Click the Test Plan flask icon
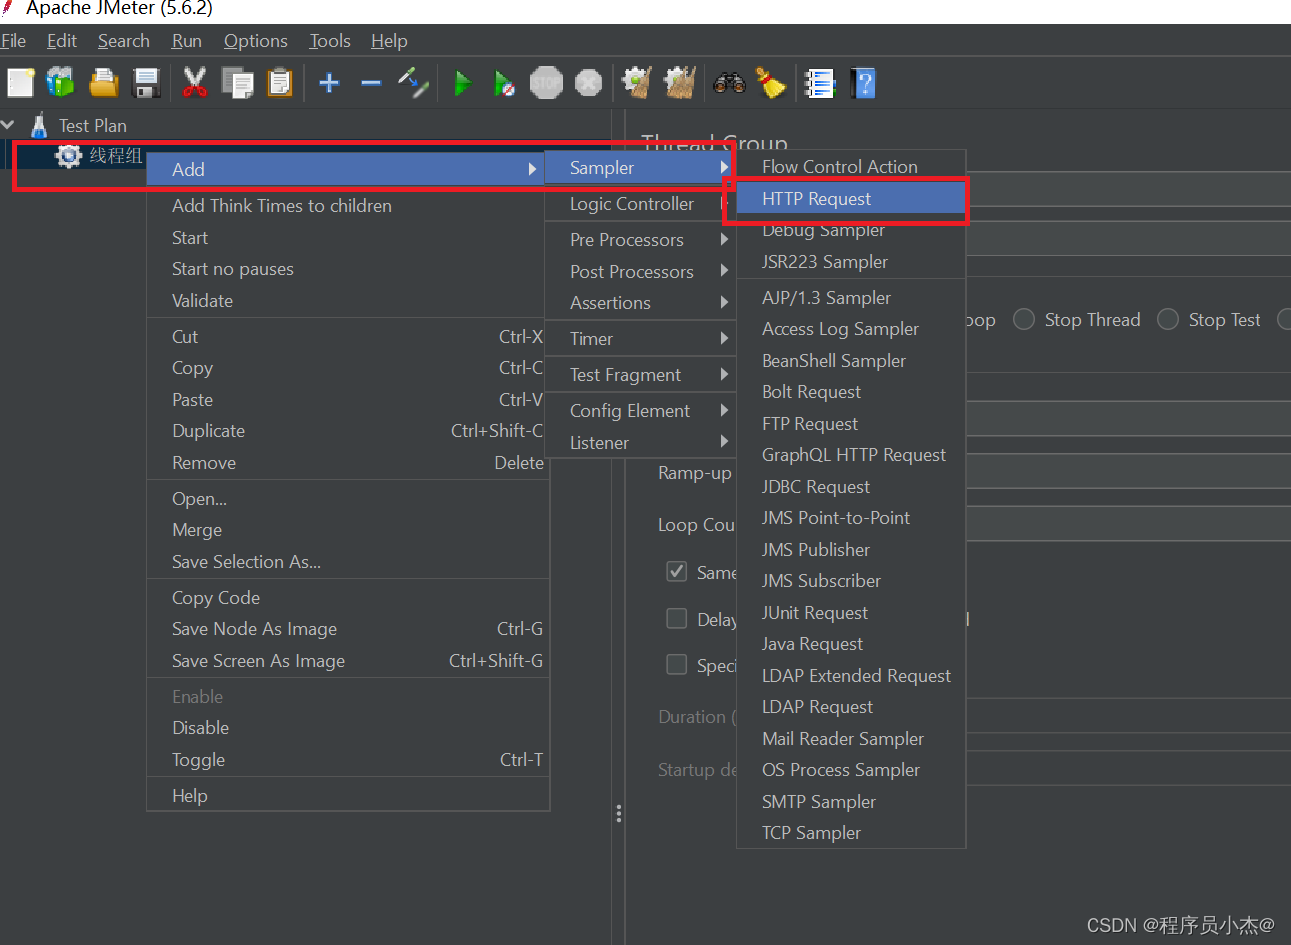The width and height of the screenshot is (1291, 945). [39, 125]
